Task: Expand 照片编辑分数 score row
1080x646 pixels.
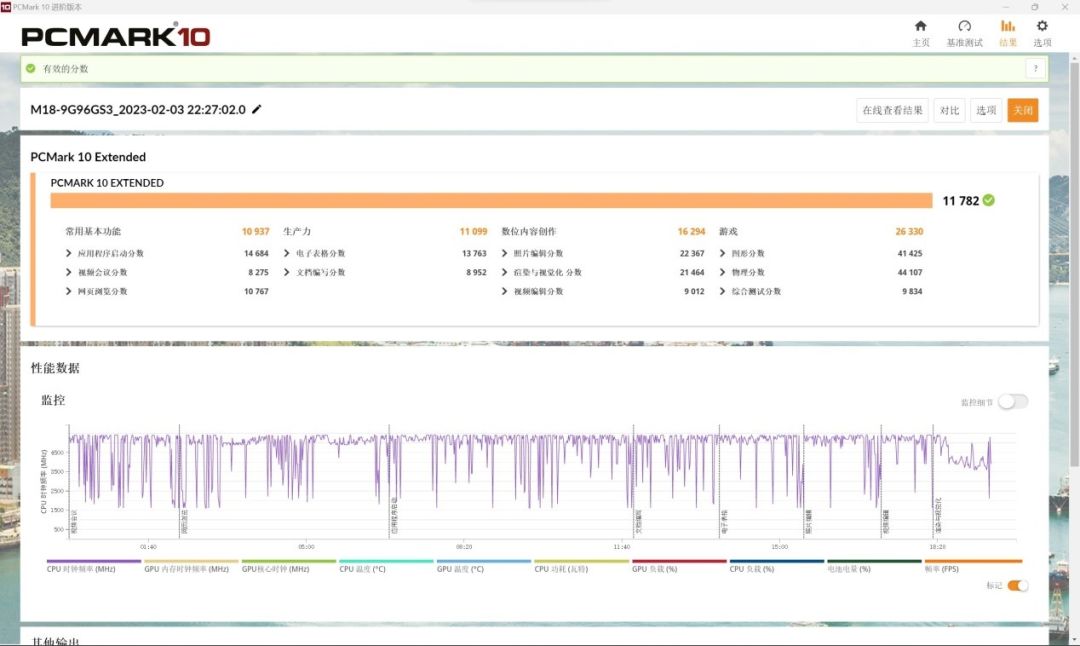Action: tap(505, 254)
